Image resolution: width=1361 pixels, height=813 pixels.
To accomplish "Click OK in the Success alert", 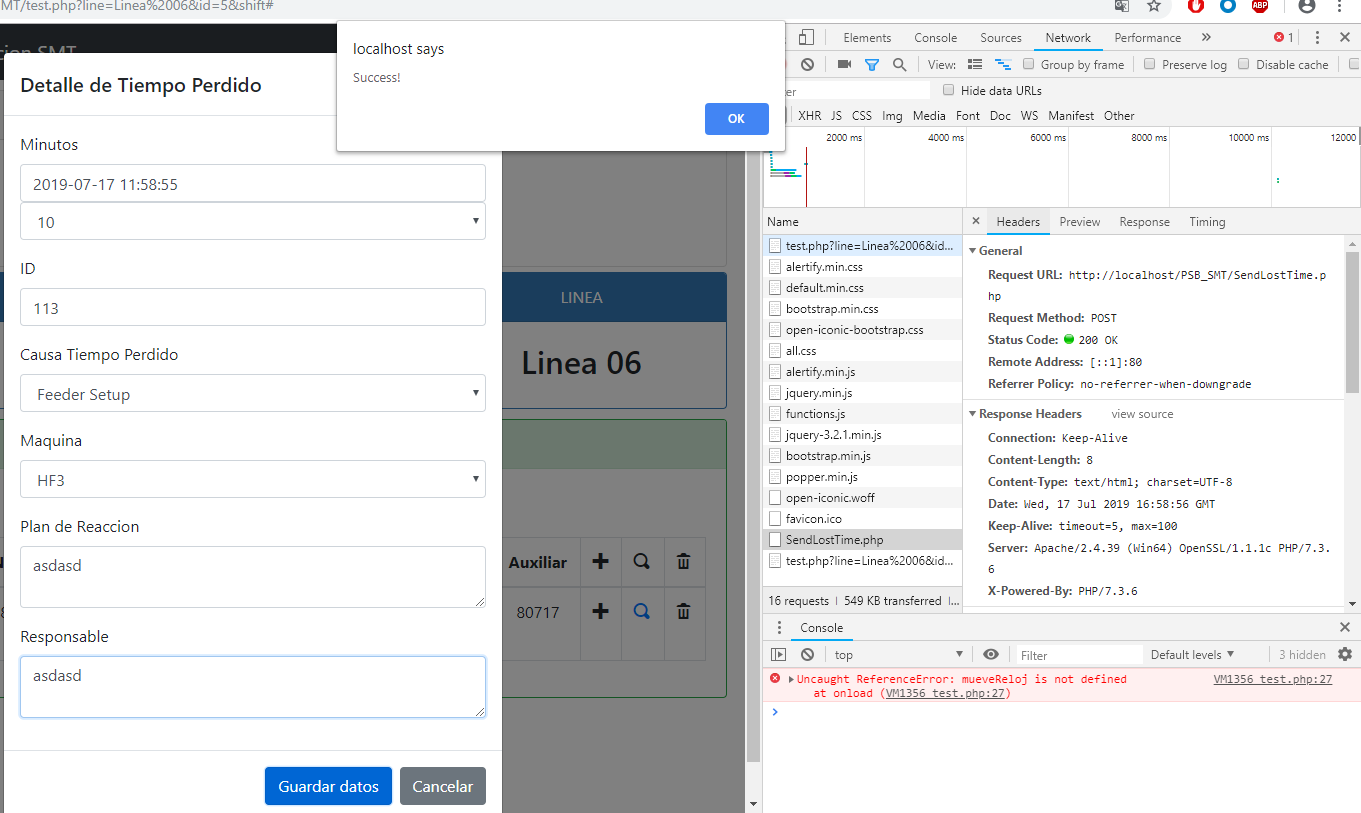I will (737, 119).
